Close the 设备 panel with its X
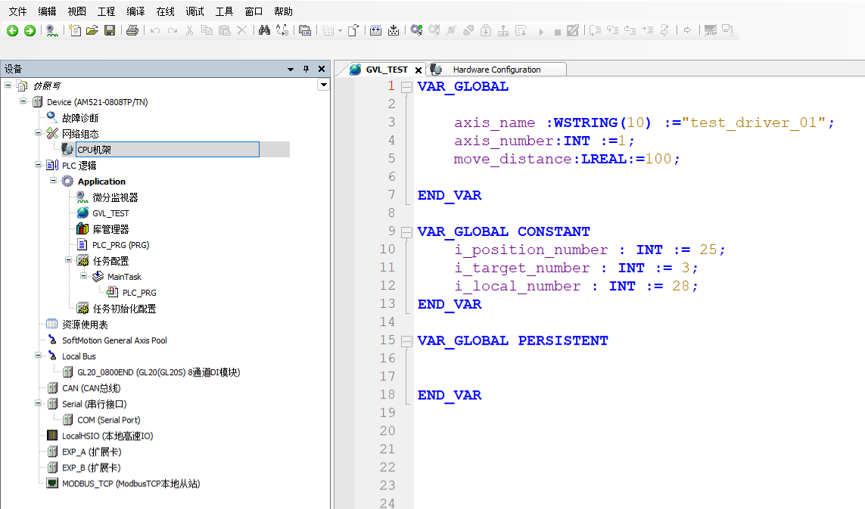Viewport: 865px width, 509px height. click(x=322, y=69)
